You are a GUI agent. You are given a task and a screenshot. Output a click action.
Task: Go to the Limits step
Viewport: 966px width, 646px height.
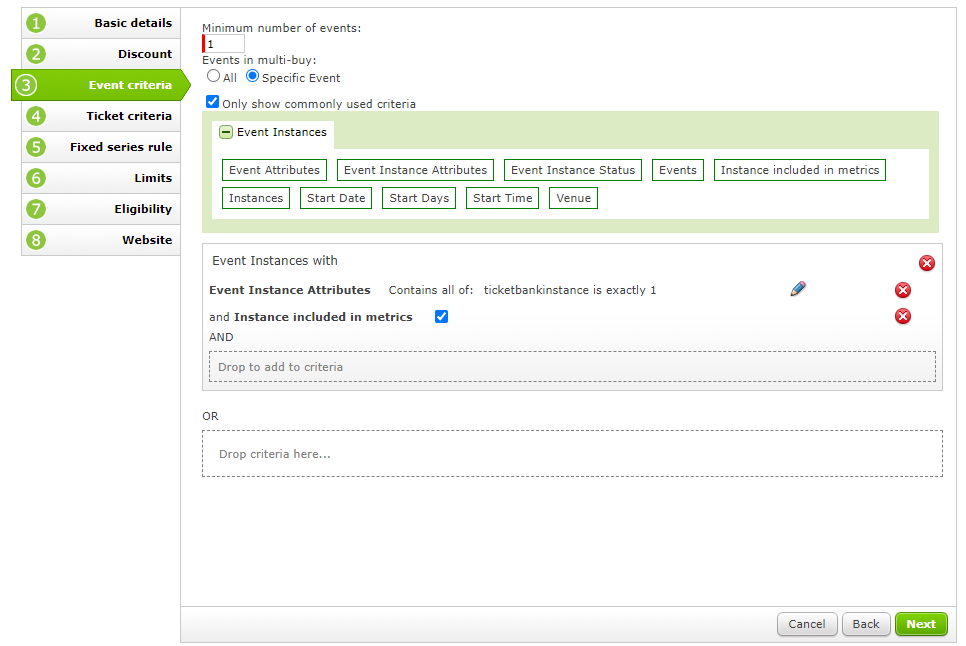[x=101, y=178]
